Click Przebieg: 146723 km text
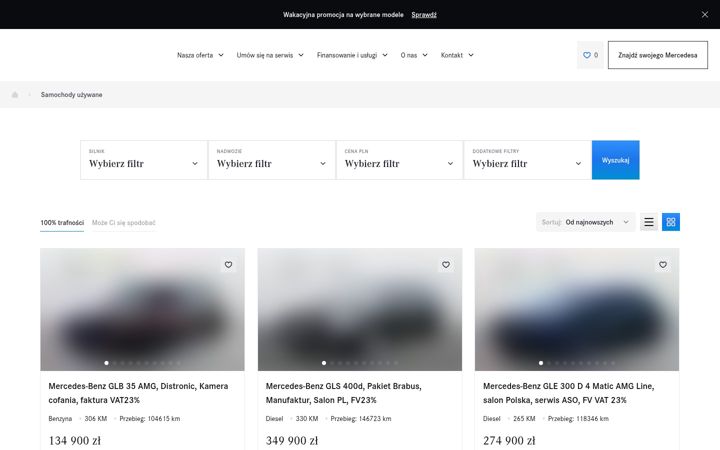 [361, 419]
